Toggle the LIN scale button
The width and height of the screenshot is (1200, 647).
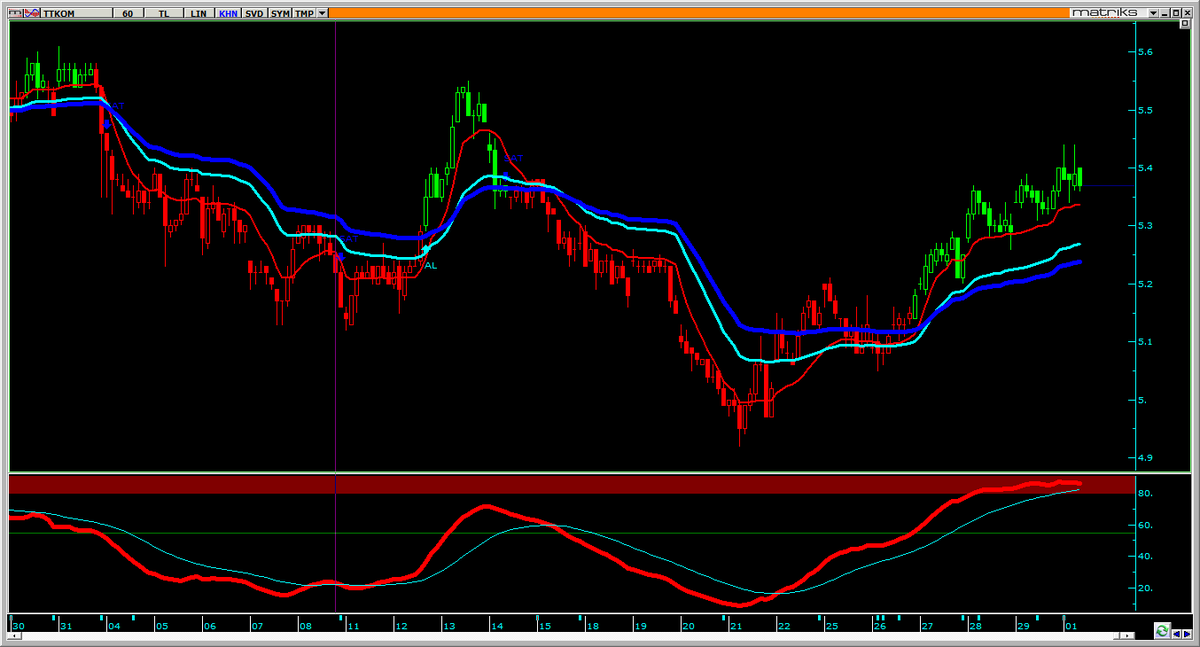coord(198,14)
